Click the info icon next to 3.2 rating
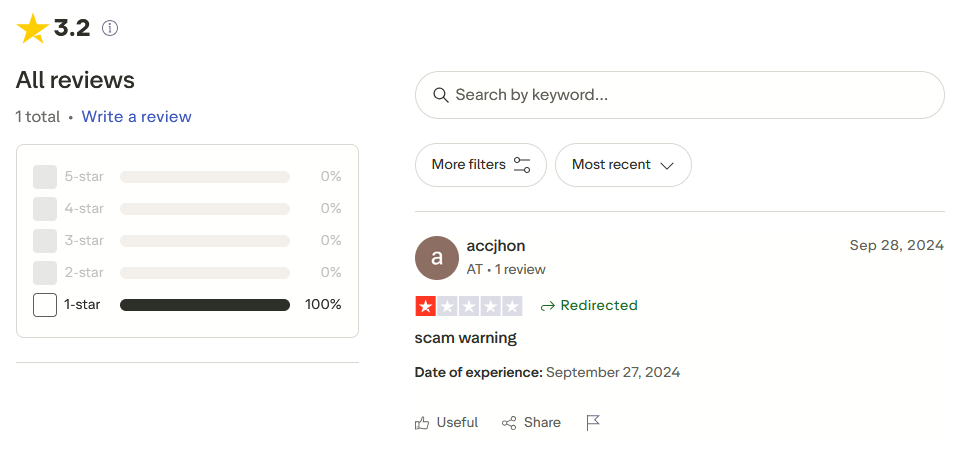 [110, 29]
